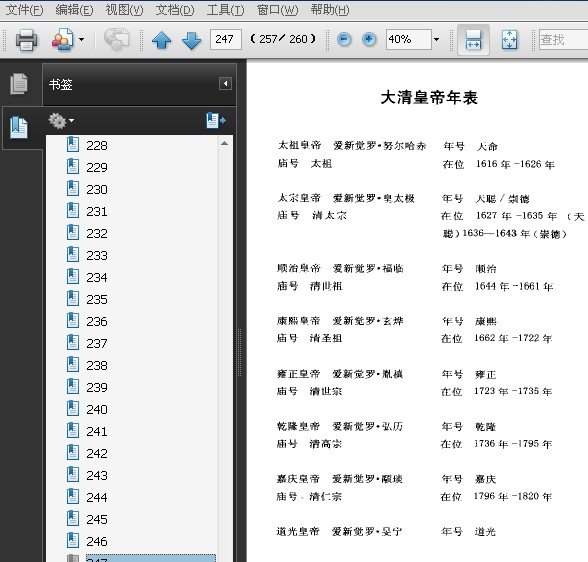Jump to bookmark 235
The height and width of the screenshot is (562, 588).
(97, 300)
